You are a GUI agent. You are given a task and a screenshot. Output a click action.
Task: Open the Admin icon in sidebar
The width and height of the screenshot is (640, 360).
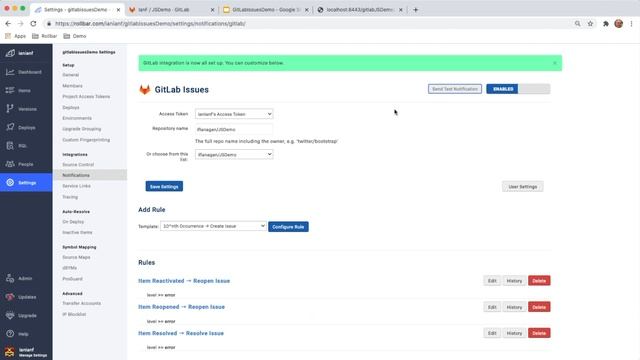(10, 278)
